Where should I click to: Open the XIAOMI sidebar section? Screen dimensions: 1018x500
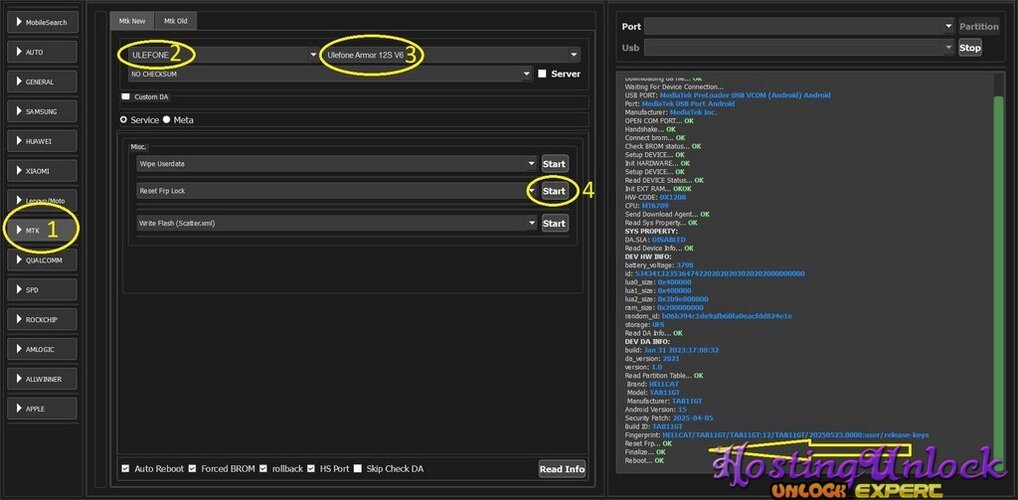pyautogui.click(x=42, y=171)
